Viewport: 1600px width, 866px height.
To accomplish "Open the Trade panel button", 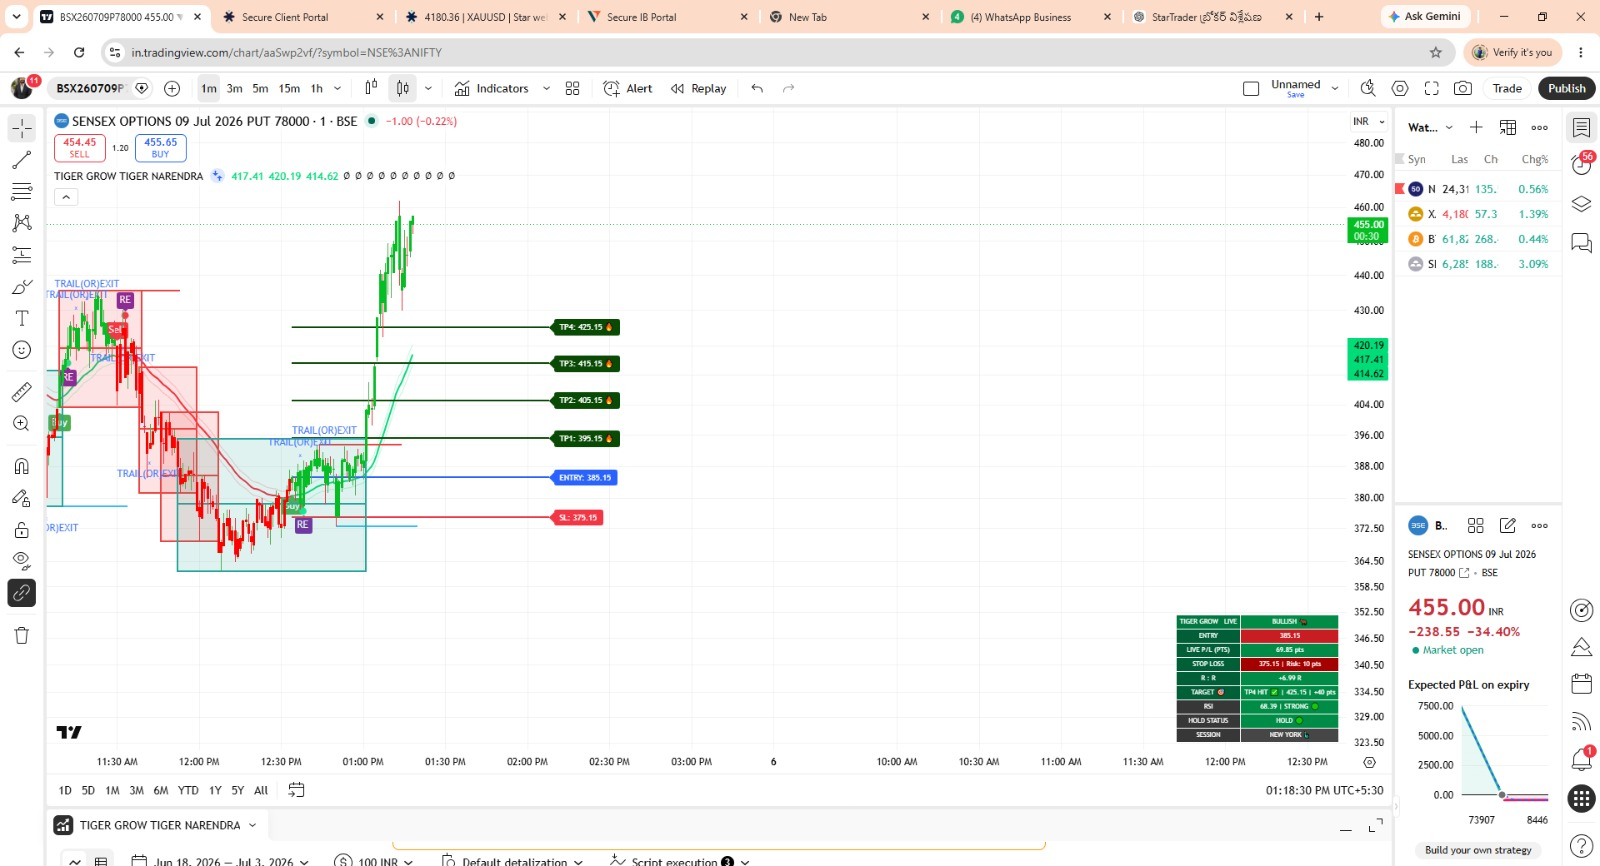I will (x=1507, y=88).
